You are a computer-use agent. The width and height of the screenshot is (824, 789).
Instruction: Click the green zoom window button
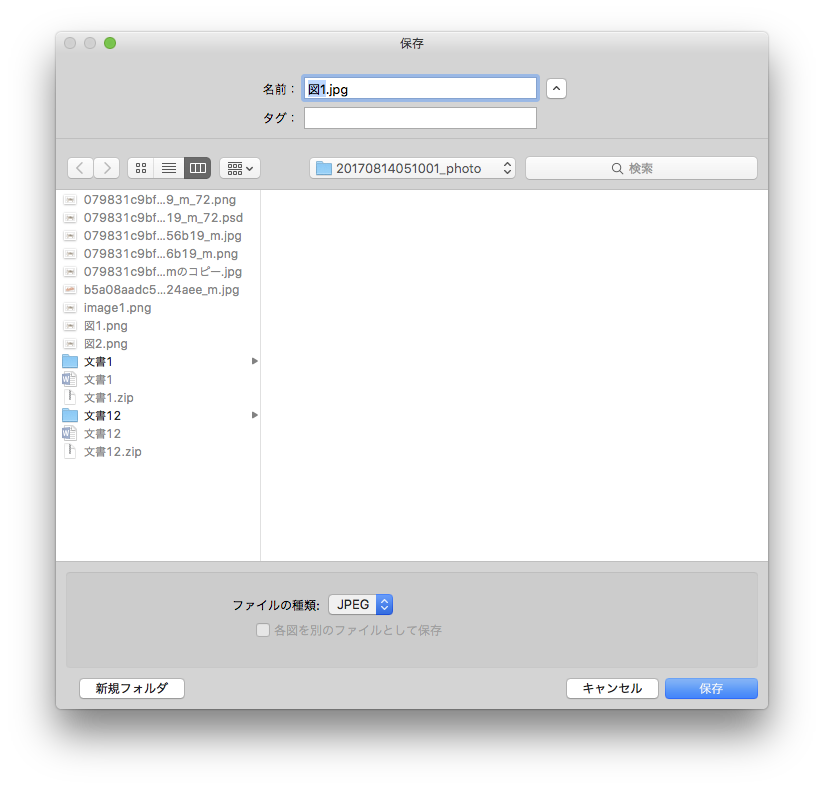click(x=110, y=43)
